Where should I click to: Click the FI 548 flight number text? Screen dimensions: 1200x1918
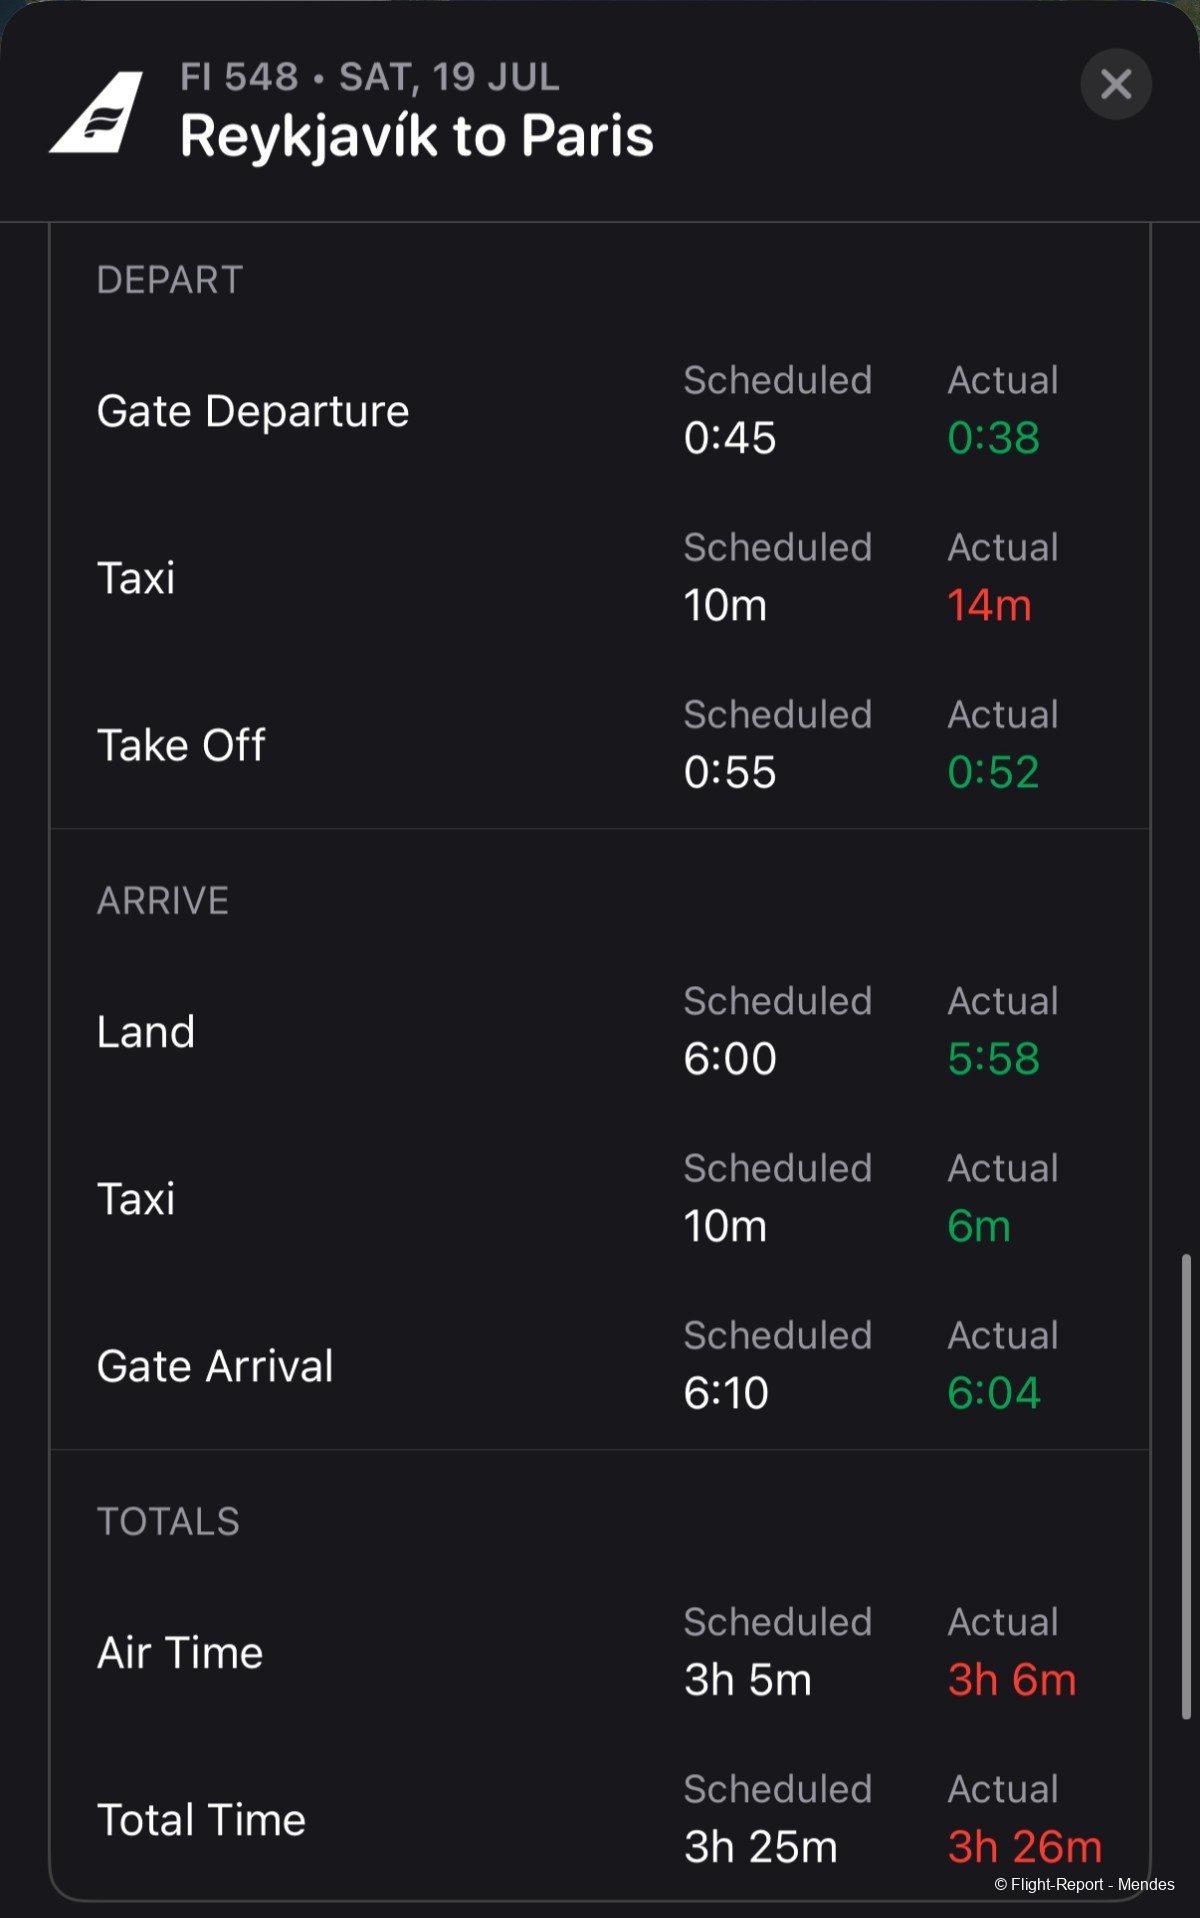239,77
